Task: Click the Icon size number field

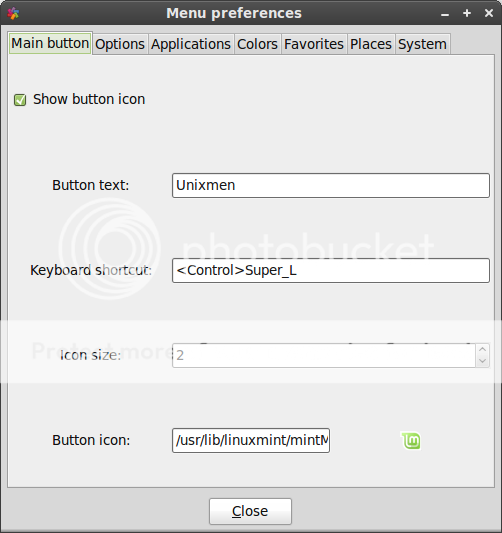Action: click(324, 356)
